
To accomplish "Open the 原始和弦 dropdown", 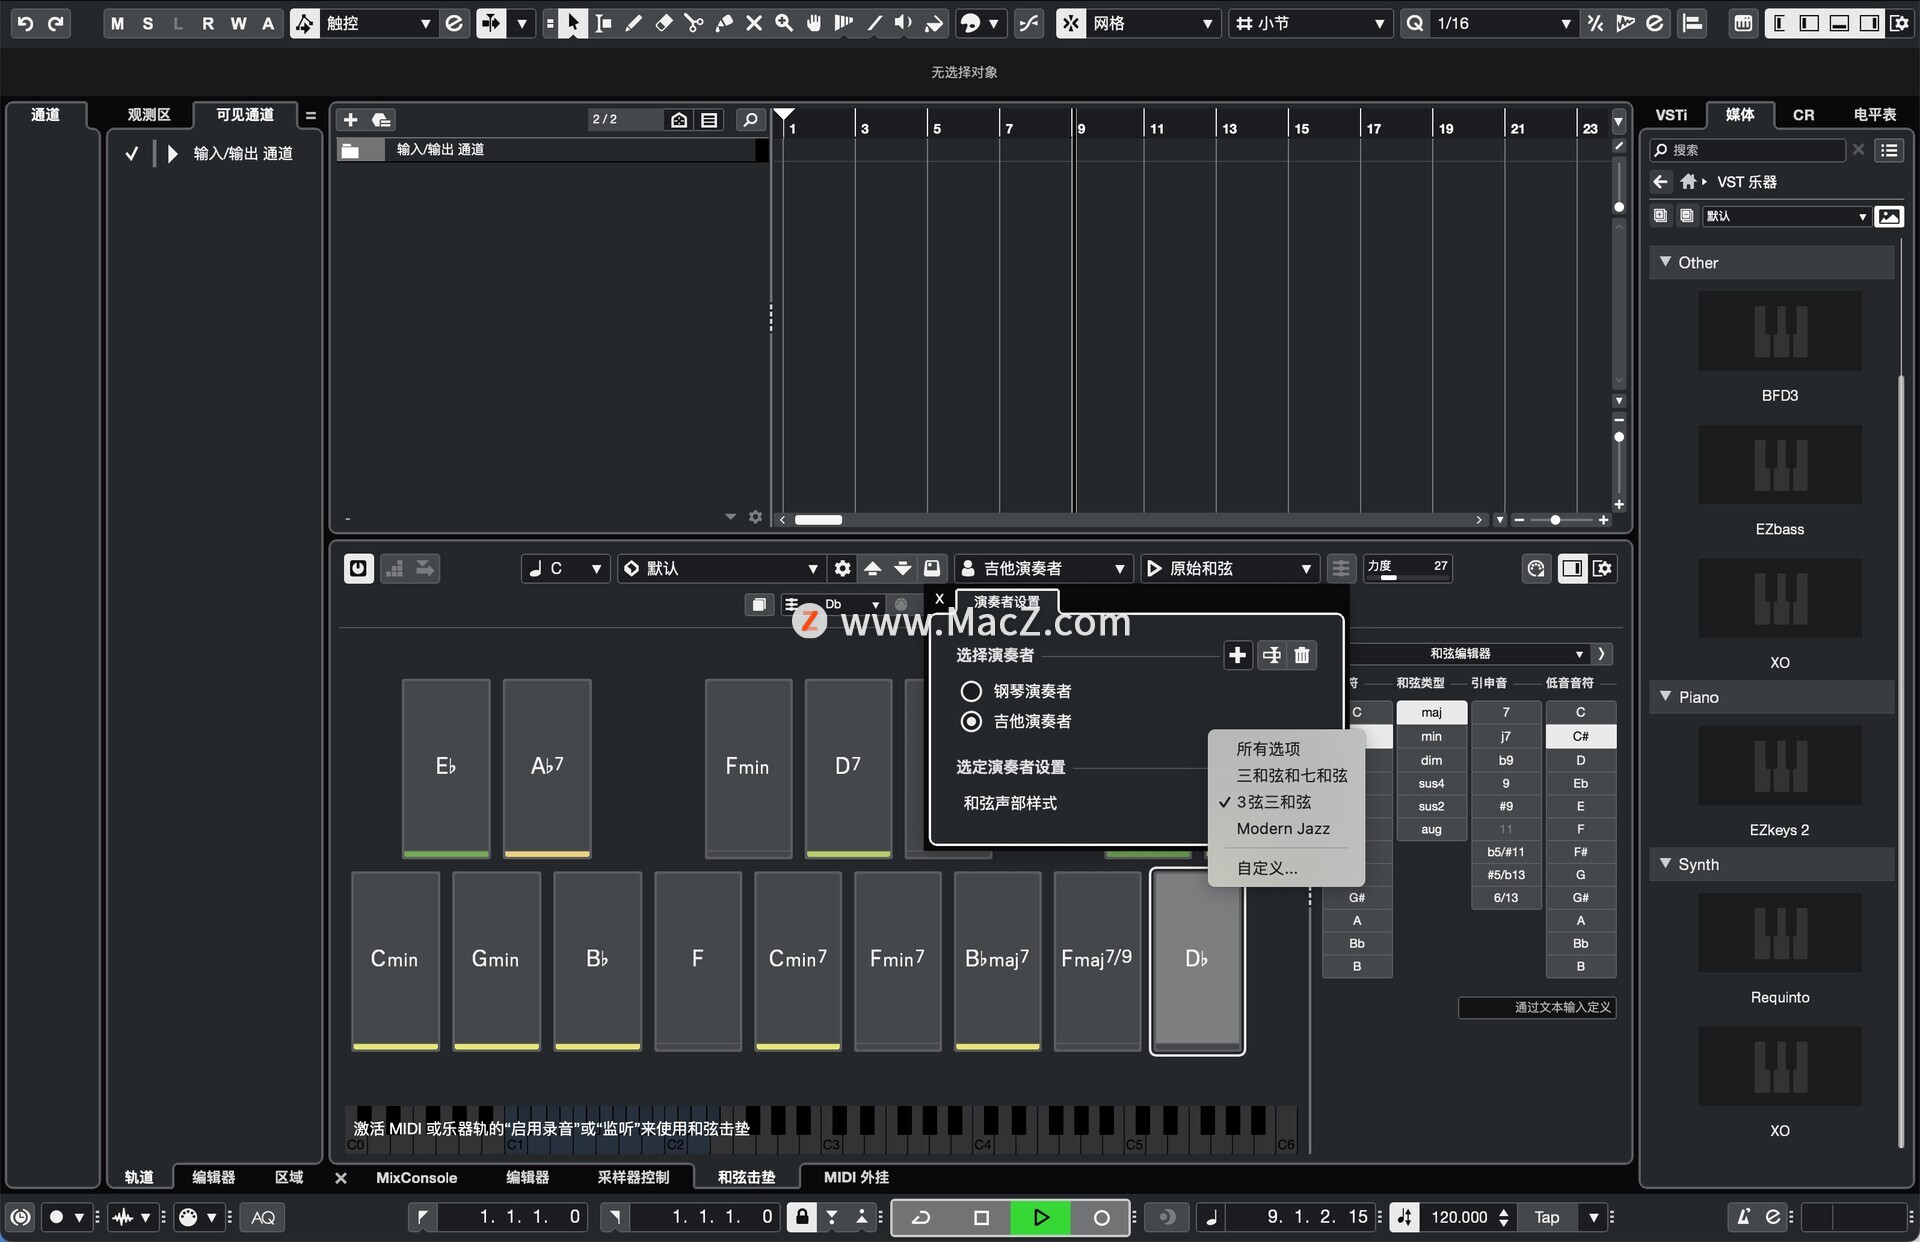I will point(1230,568).
